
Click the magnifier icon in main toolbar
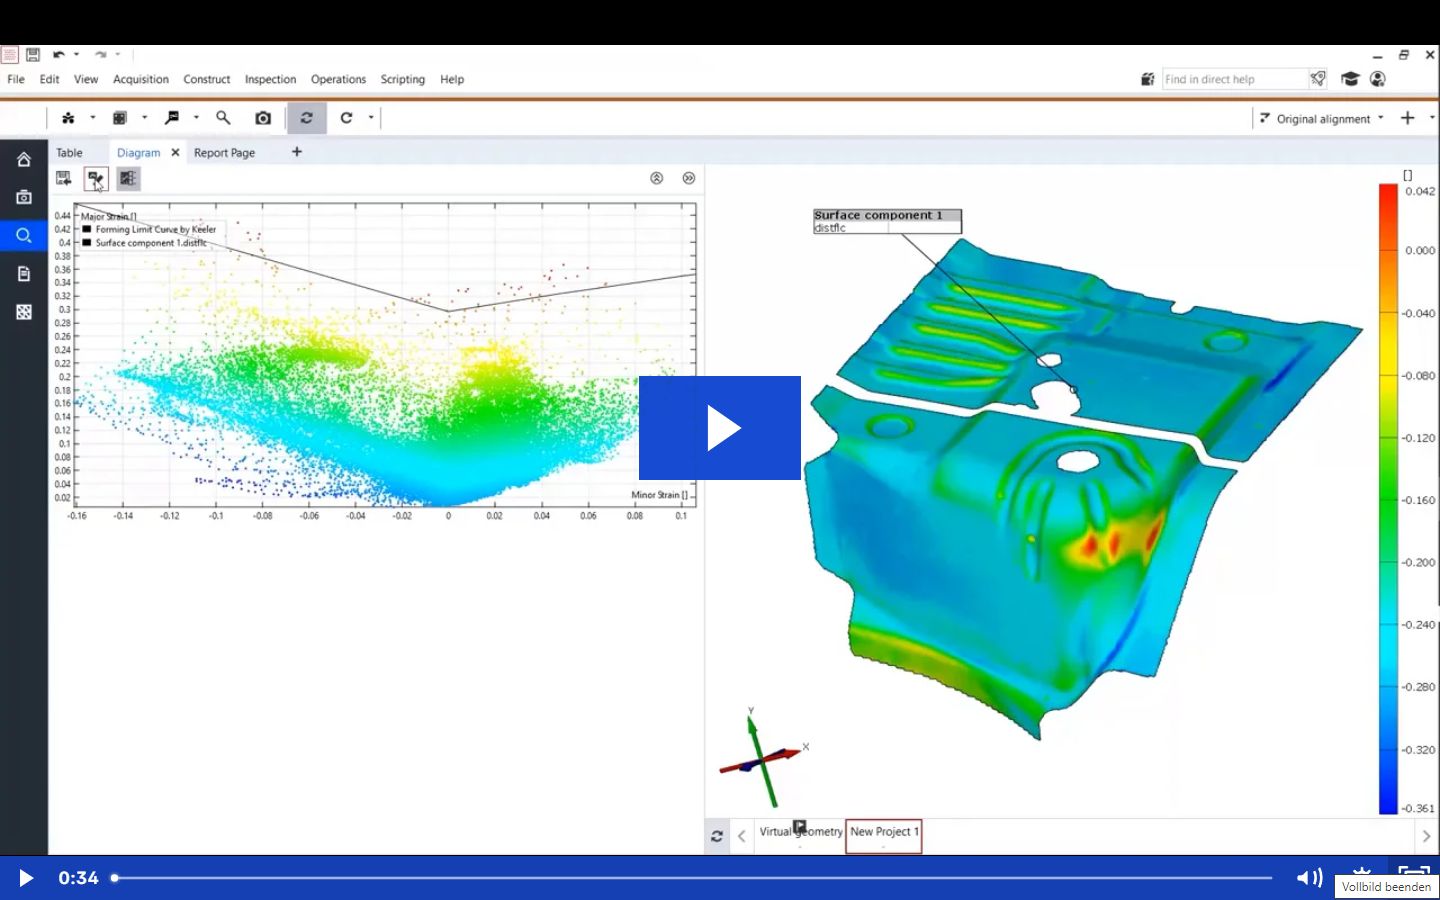click(223, 118)
